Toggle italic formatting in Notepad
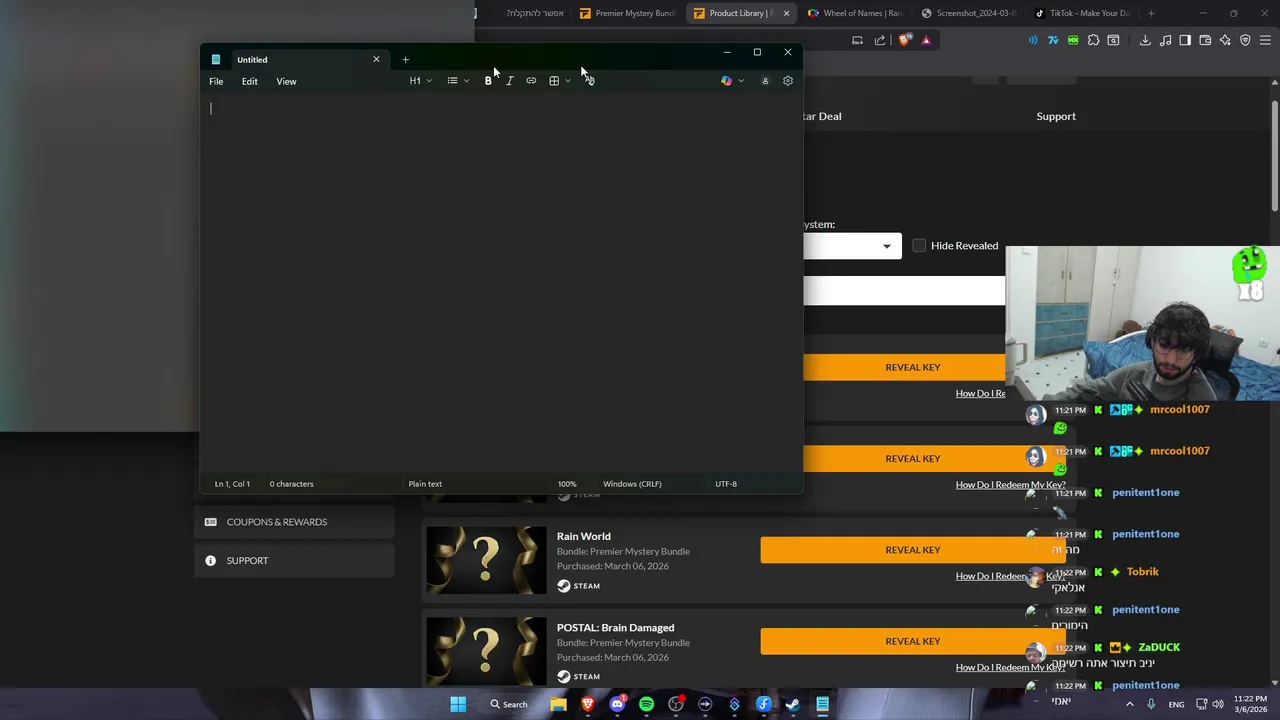The height and width of the screenshot is (720, 1280). 510,81
